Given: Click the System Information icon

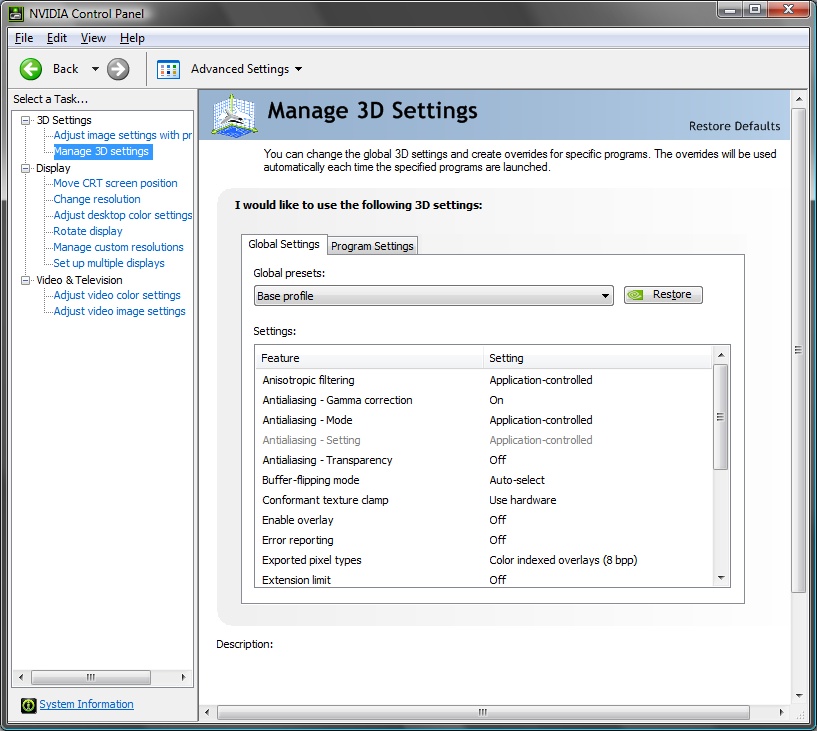Looking at the screenshot, I should pos(28,705).
